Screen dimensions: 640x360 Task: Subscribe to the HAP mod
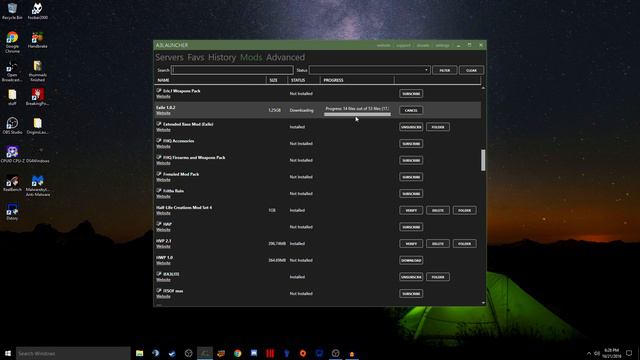[x=411, y=227]
